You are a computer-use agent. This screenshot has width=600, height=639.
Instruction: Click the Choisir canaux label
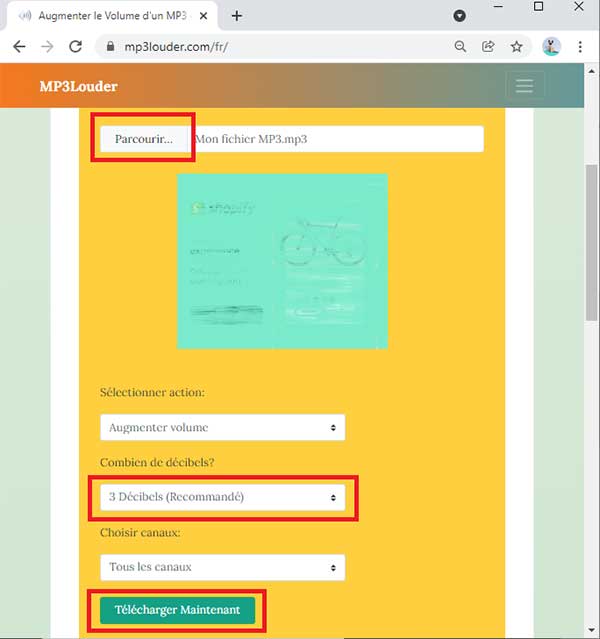point(140,532)
